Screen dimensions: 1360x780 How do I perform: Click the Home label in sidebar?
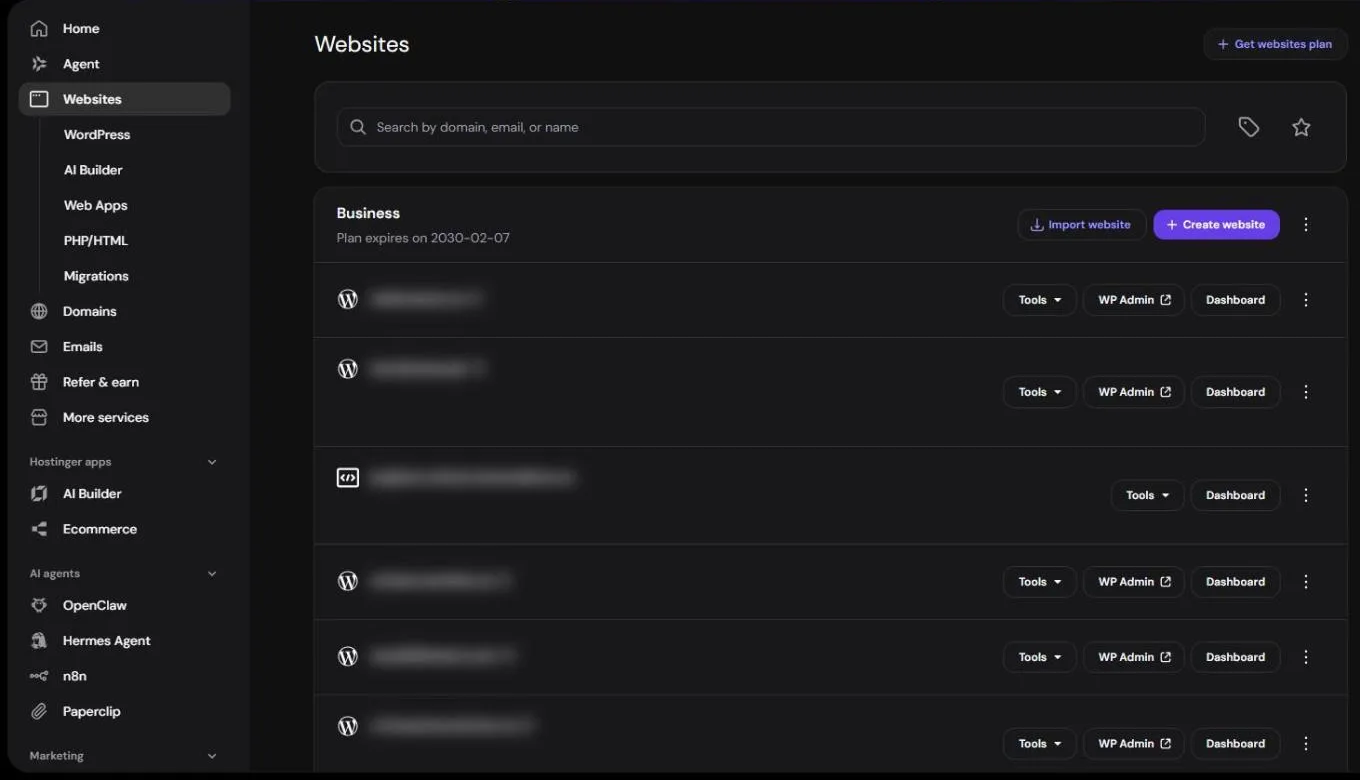81,29
